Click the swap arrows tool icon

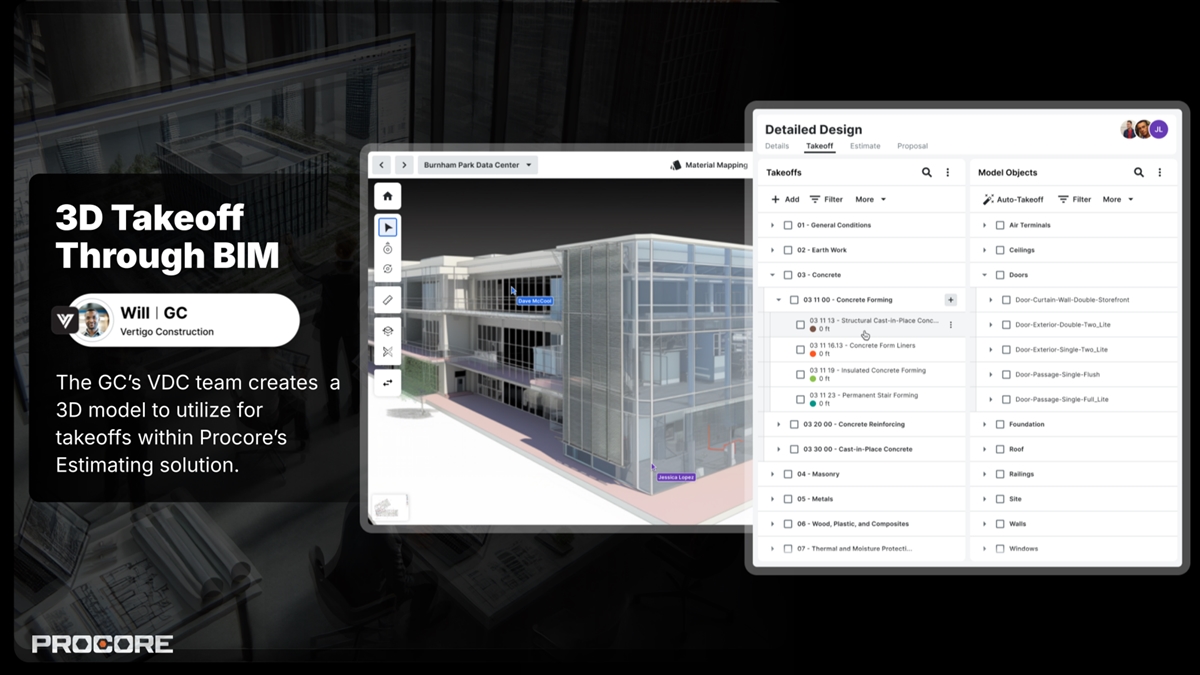click(x=388, y=383)
